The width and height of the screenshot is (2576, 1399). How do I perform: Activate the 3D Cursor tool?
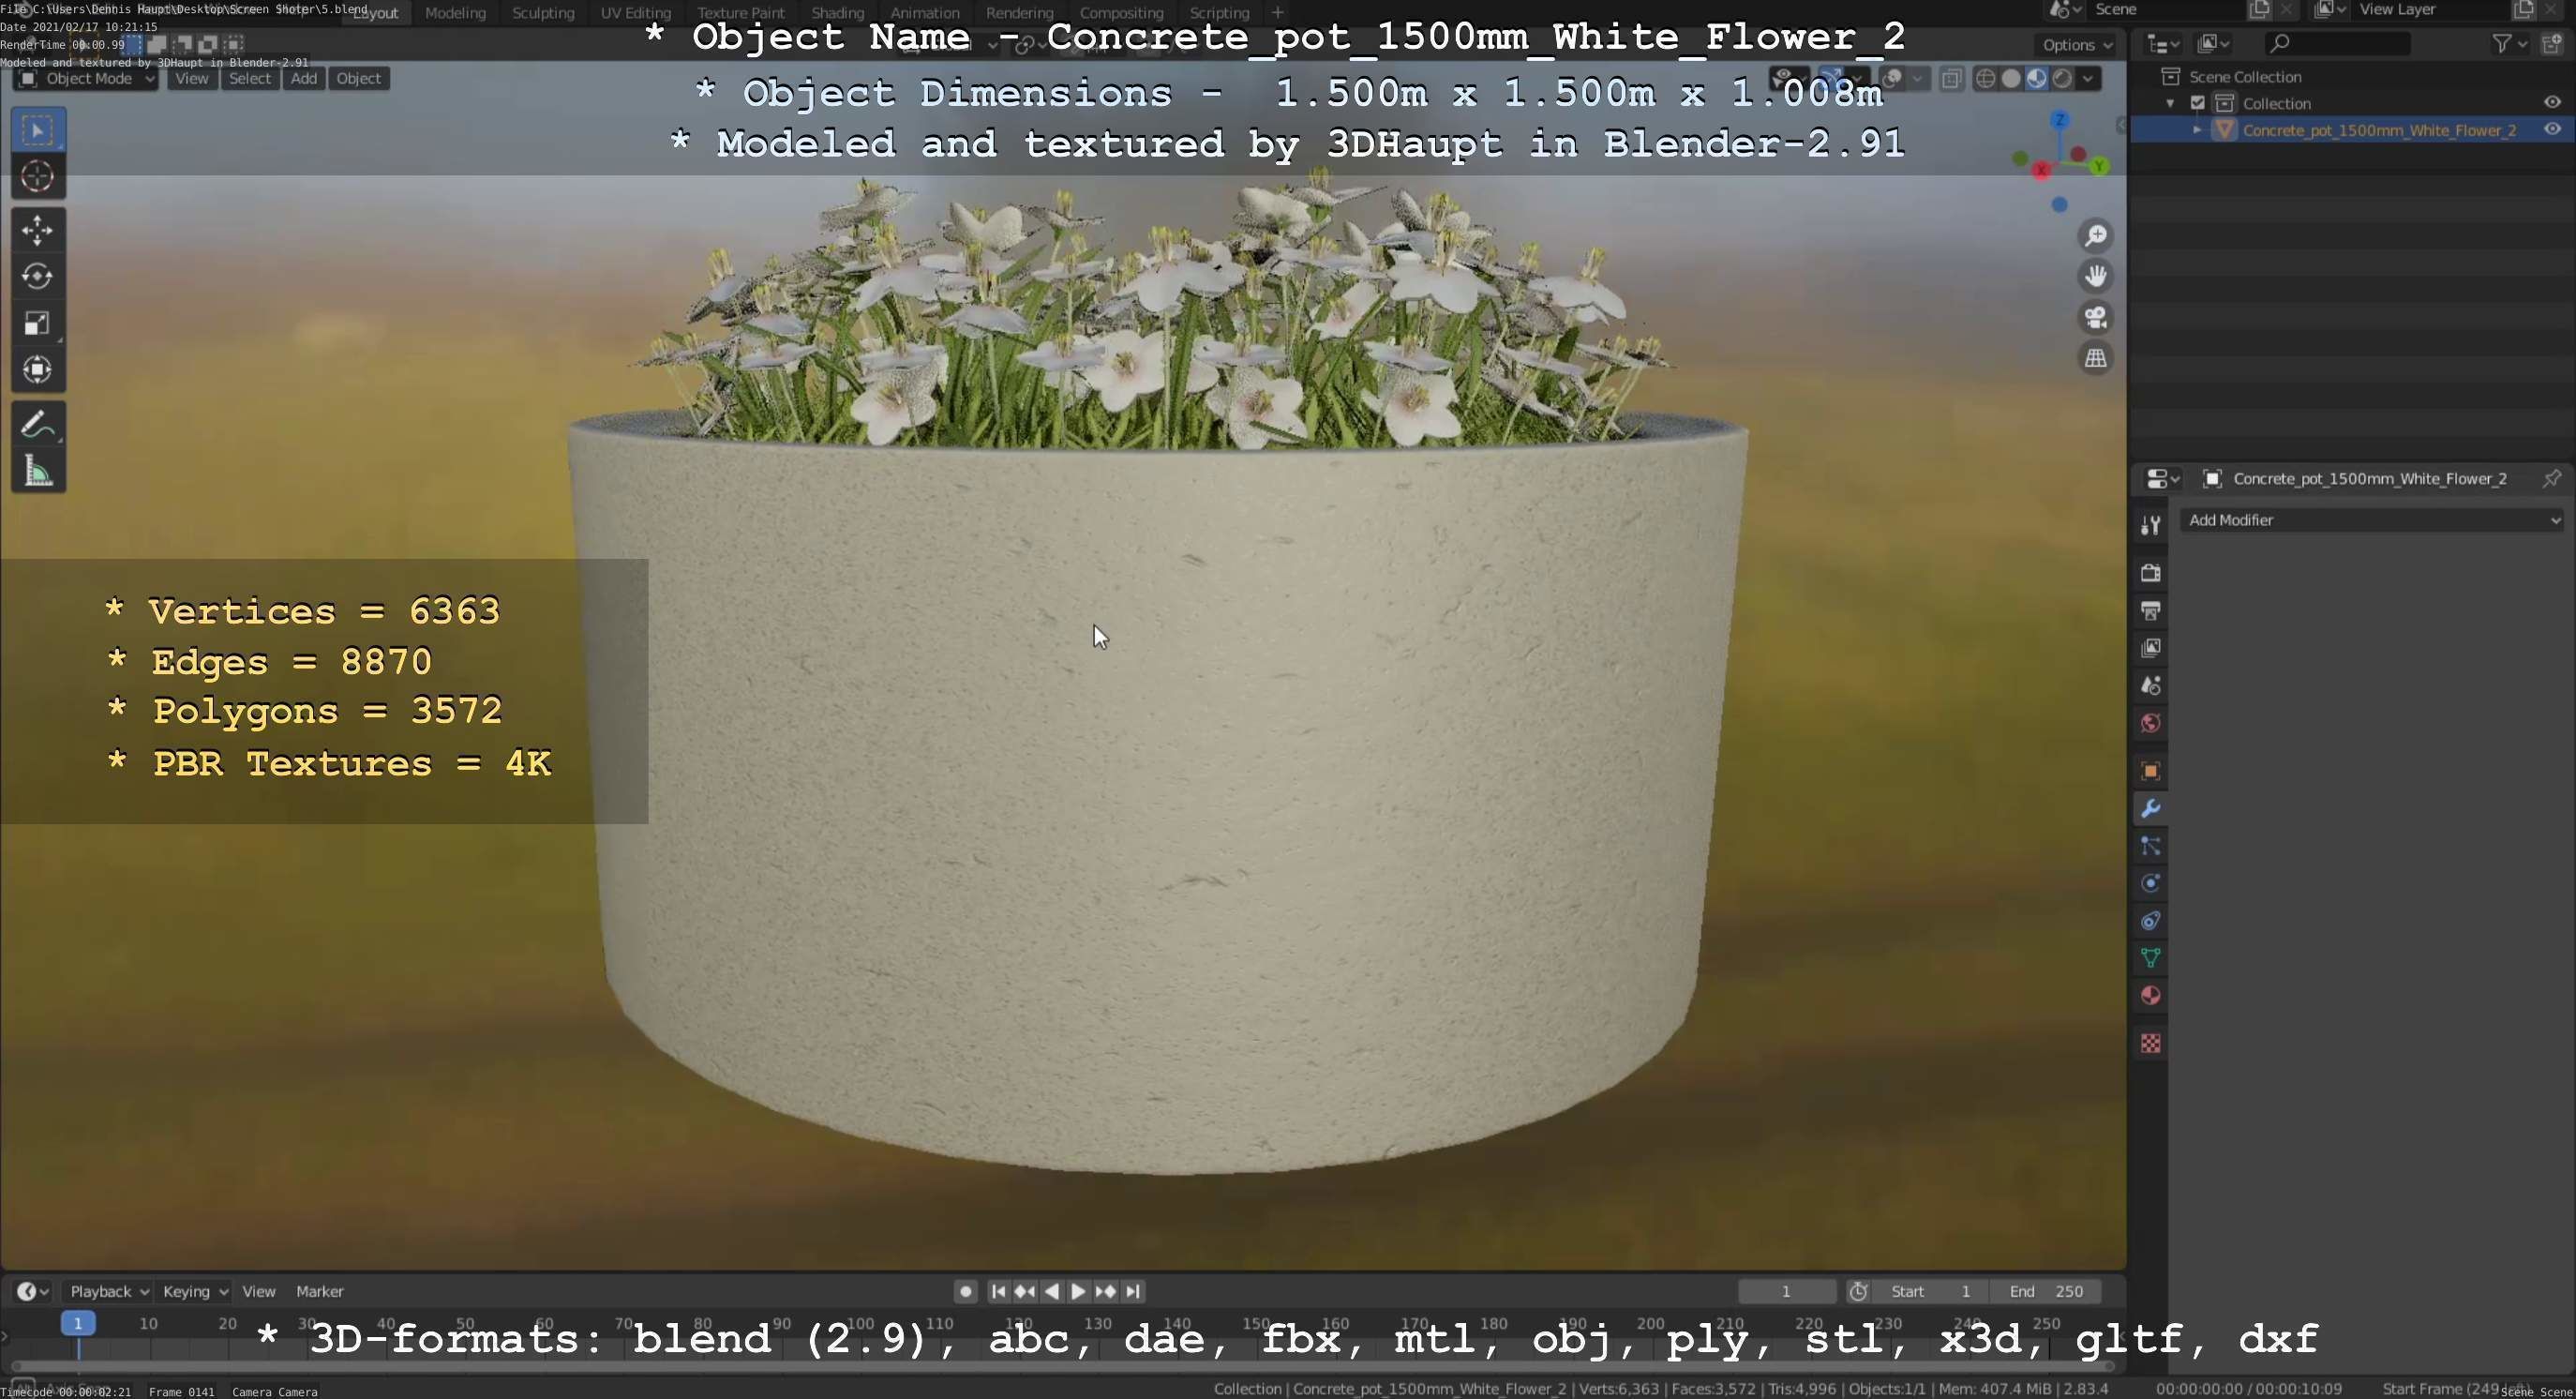(38, 177)
